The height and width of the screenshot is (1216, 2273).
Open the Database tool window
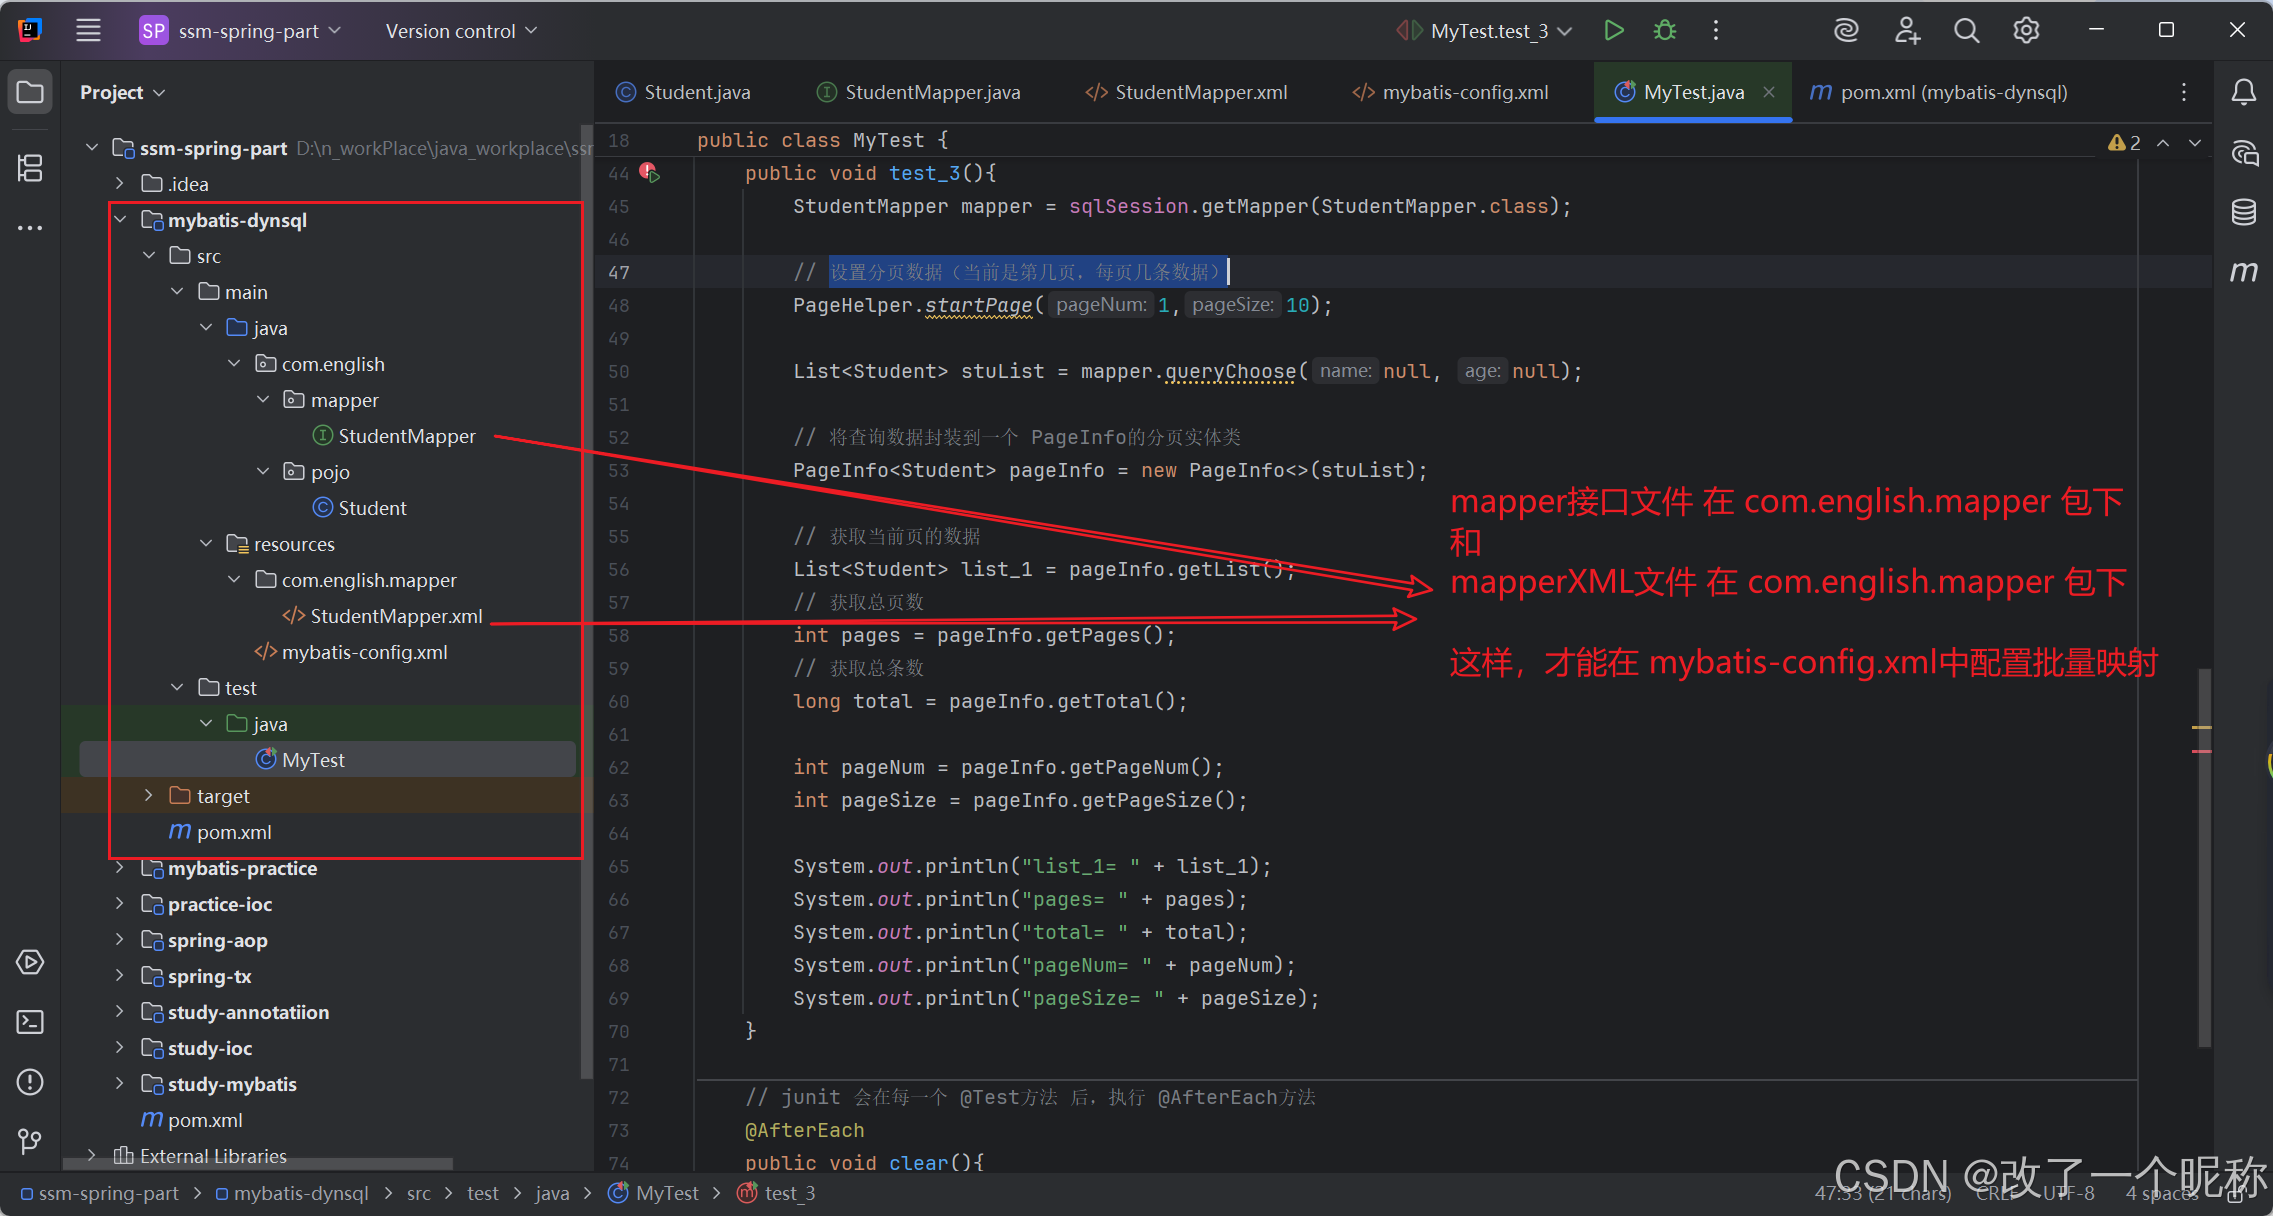(x=2243, y=212)
